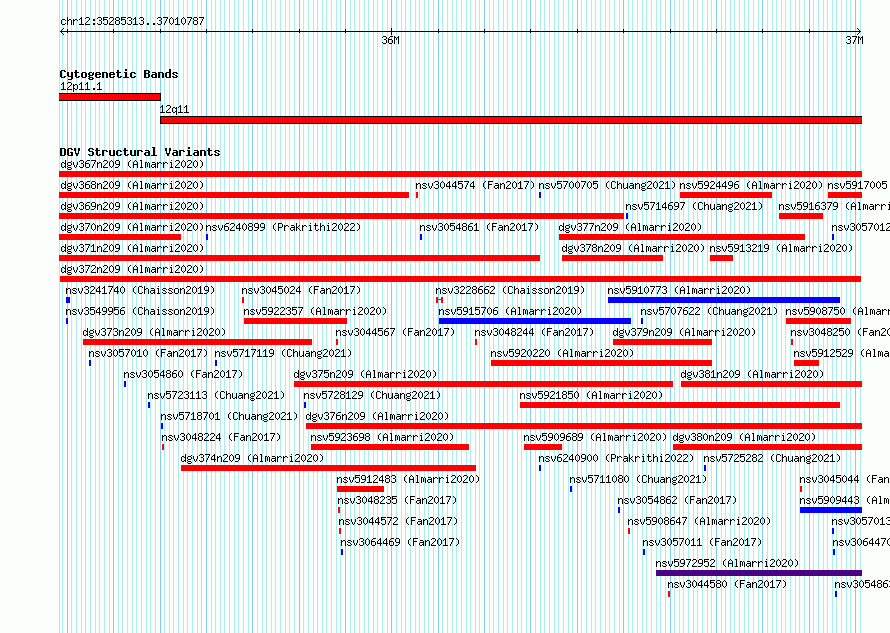
Task: Click dgv381n209 (Almarri2020) label
Action: pos(752,374)
